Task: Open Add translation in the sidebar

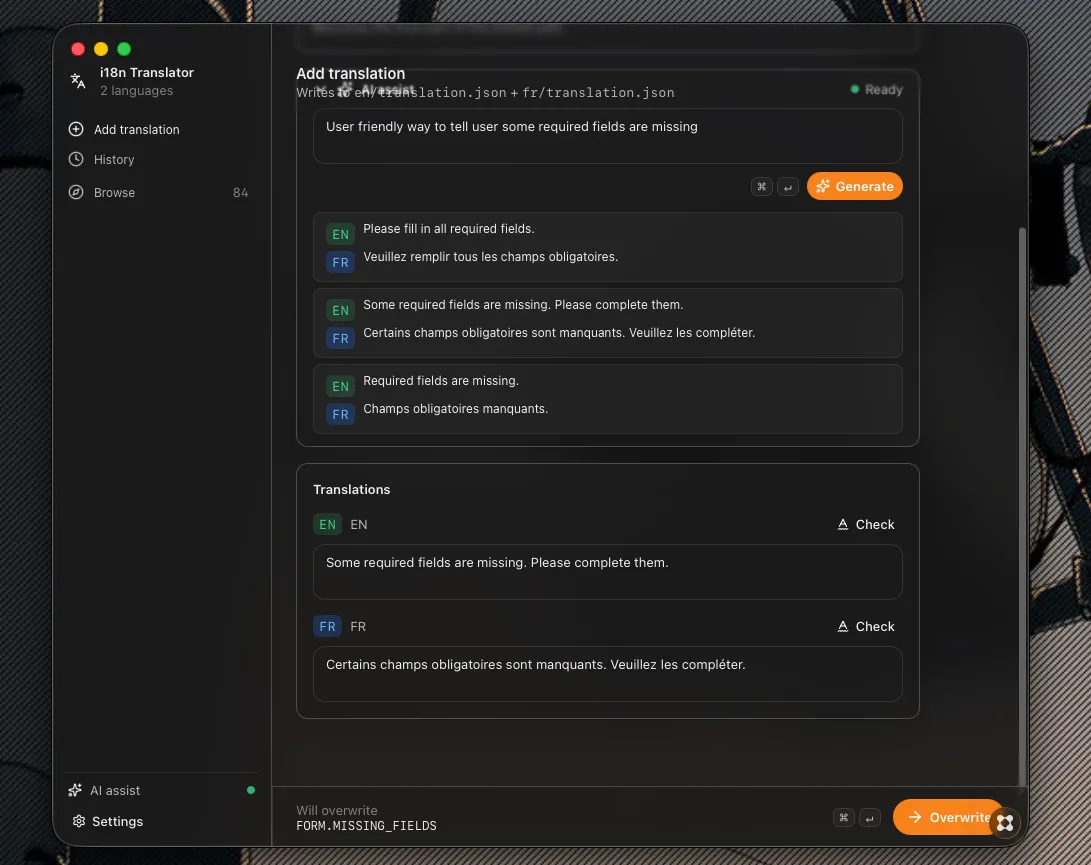Action: coord(159,129)
